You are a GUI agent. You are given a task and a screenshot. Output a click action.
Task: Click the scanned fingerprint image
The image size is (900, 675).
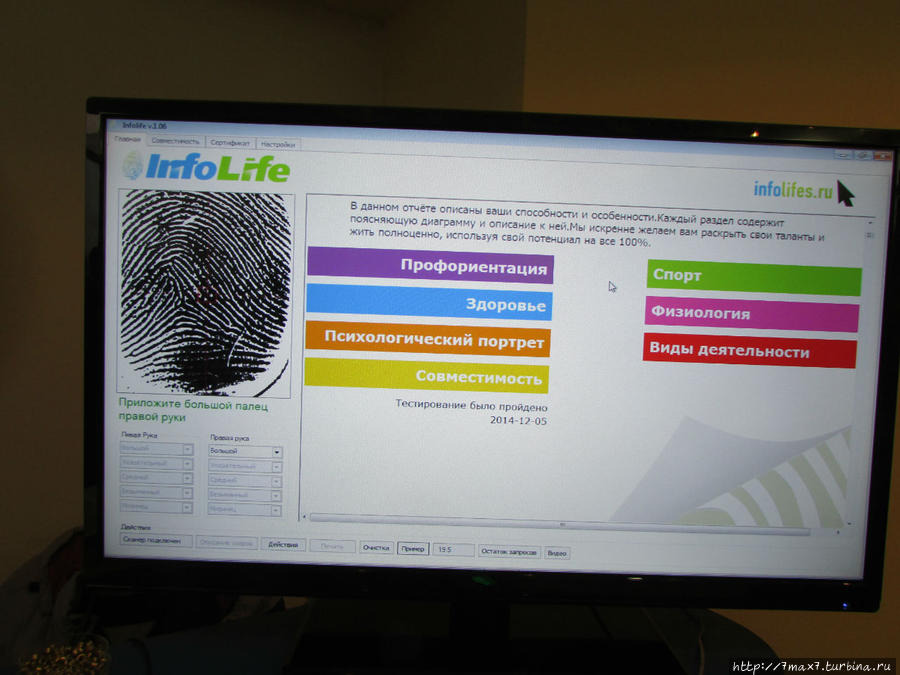click(205, 293)
